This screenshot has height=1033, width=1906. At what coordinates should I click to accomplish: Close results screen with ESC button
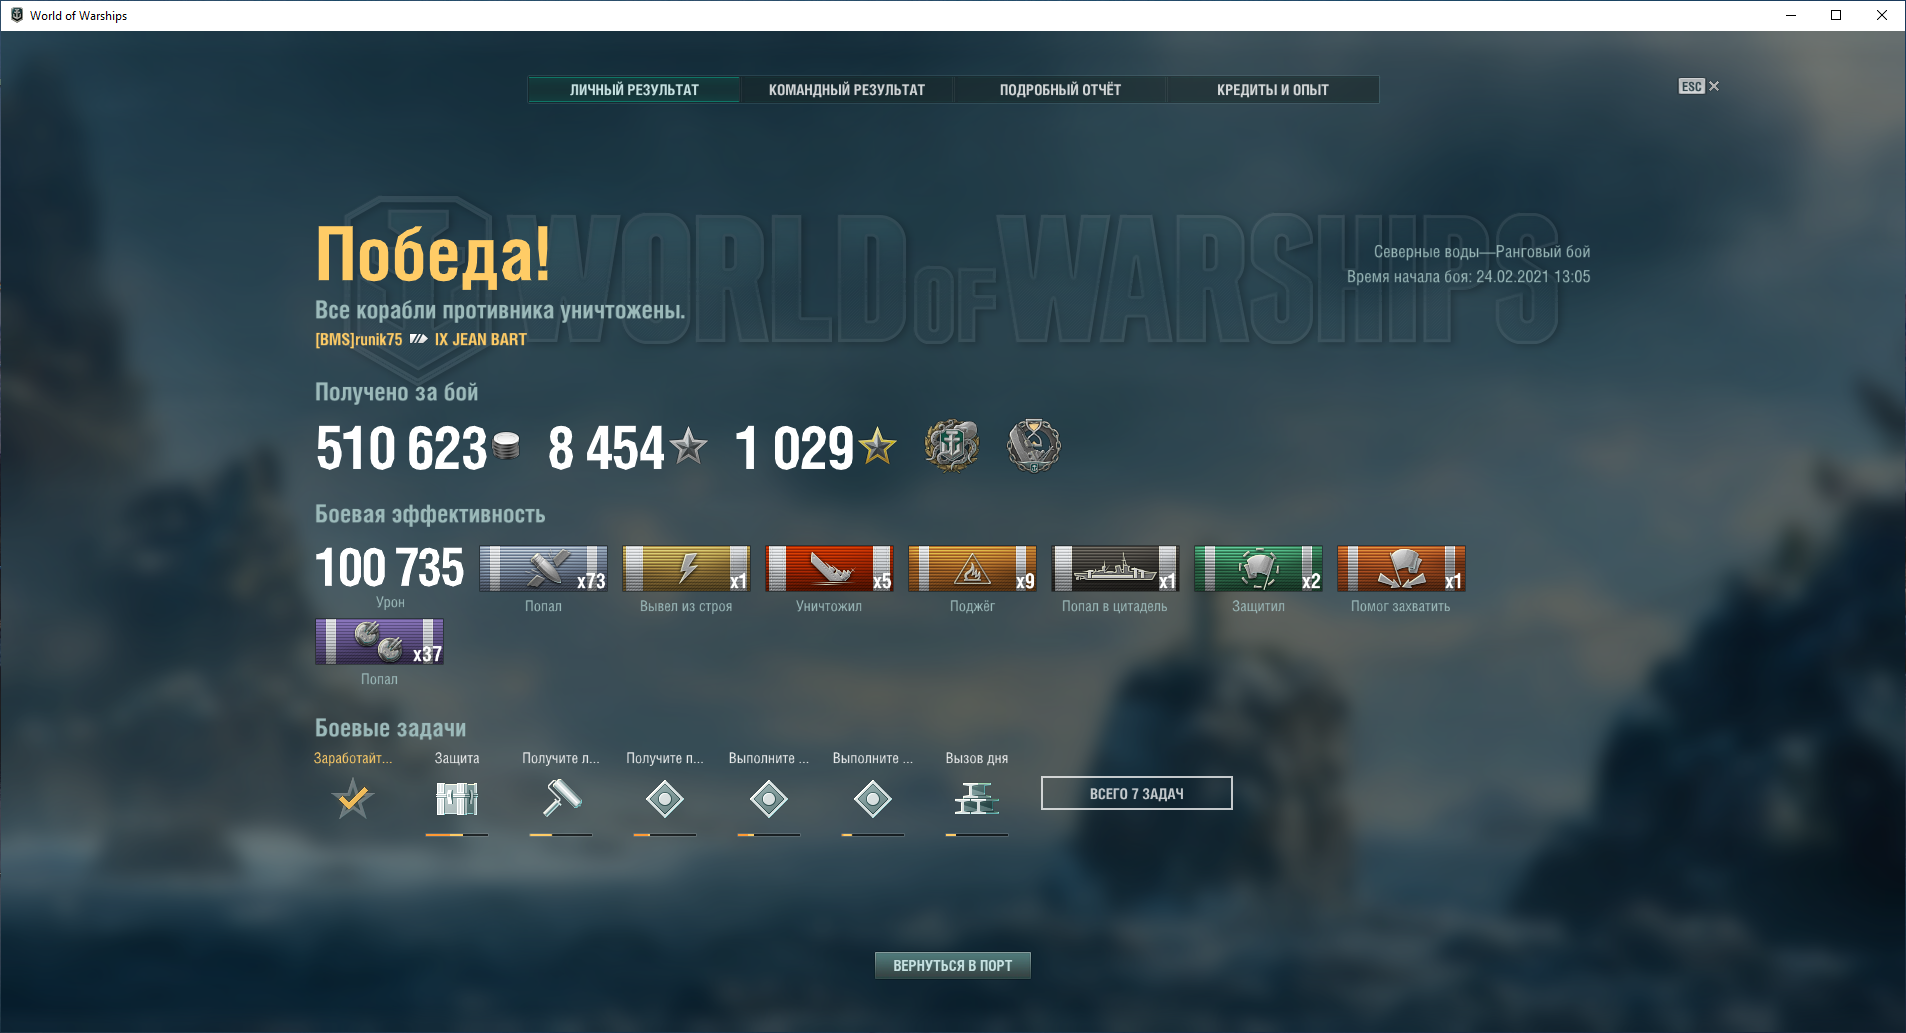pos(1698,86)
